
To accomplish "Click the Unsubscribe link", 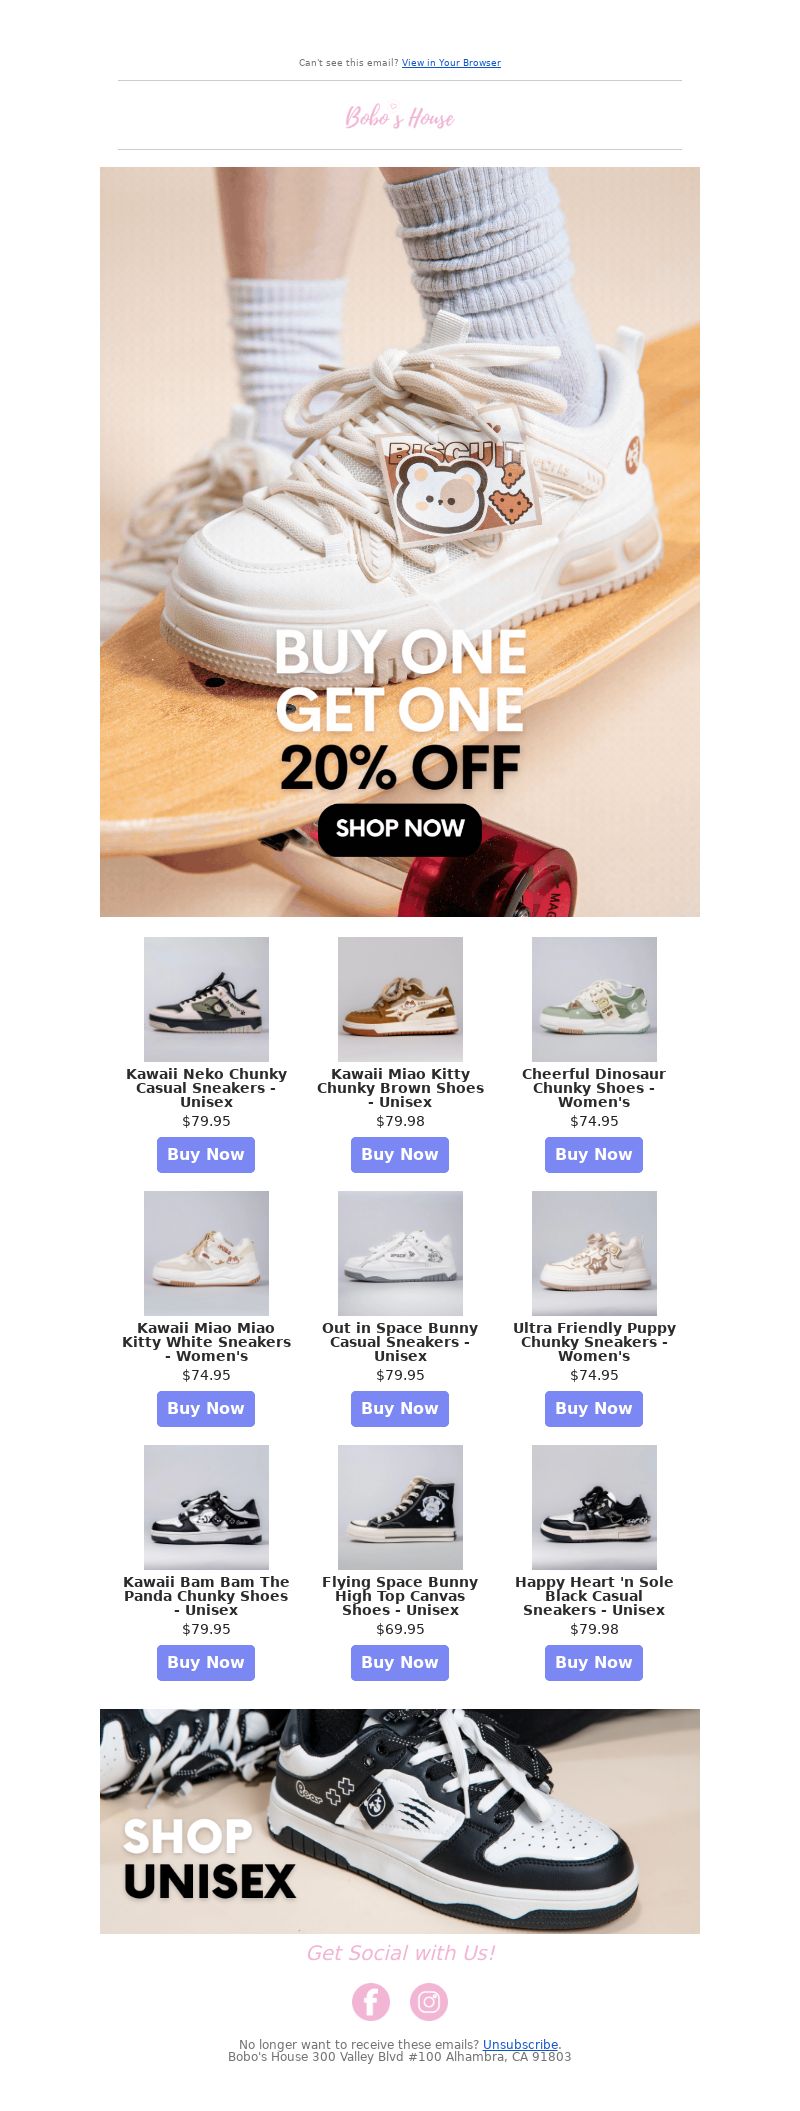I will (520, 2045).
